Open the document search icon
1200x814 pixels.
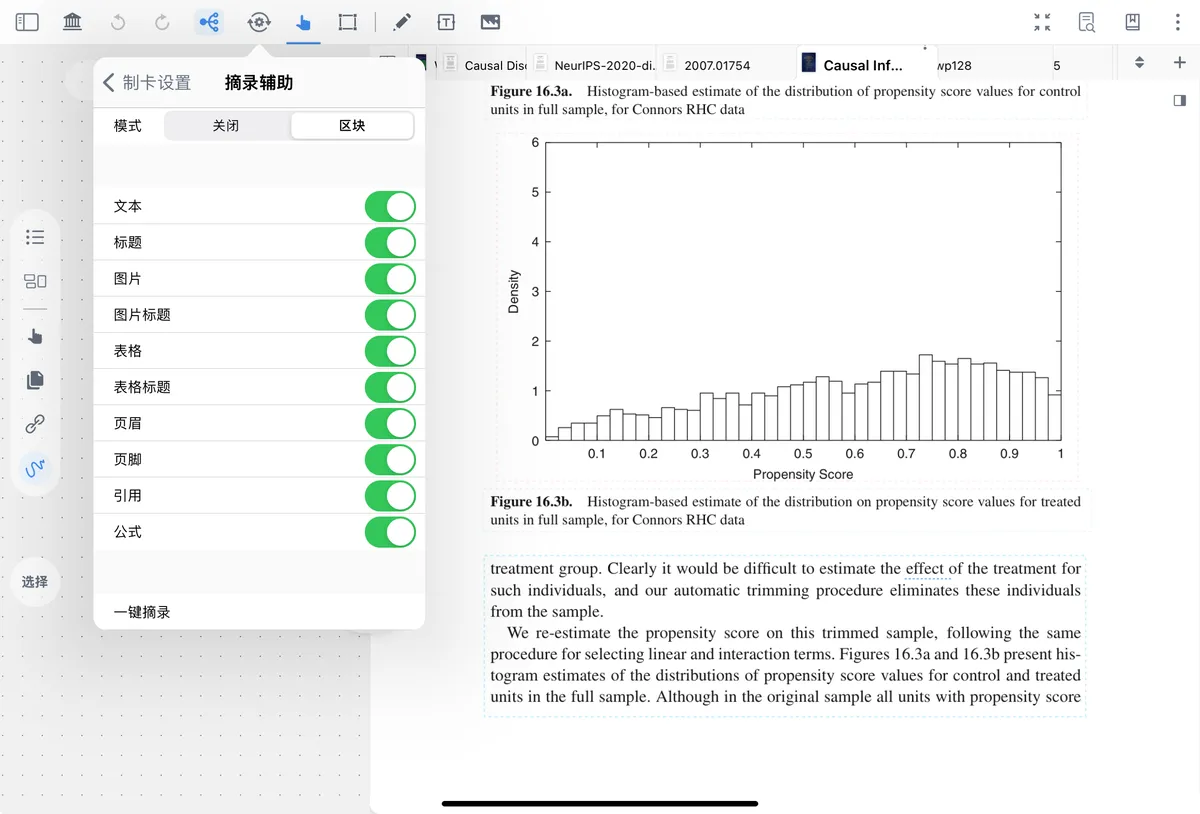(x=1087, y=22)
